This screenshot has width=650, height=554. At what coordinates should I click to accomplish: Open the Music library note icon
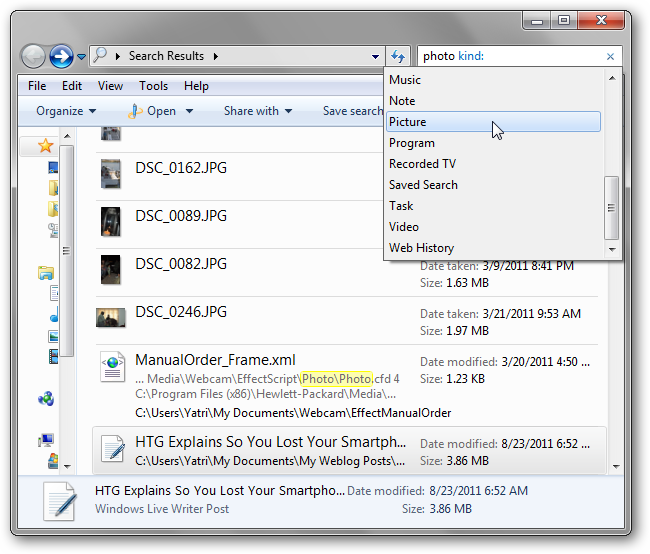[54, 315]
